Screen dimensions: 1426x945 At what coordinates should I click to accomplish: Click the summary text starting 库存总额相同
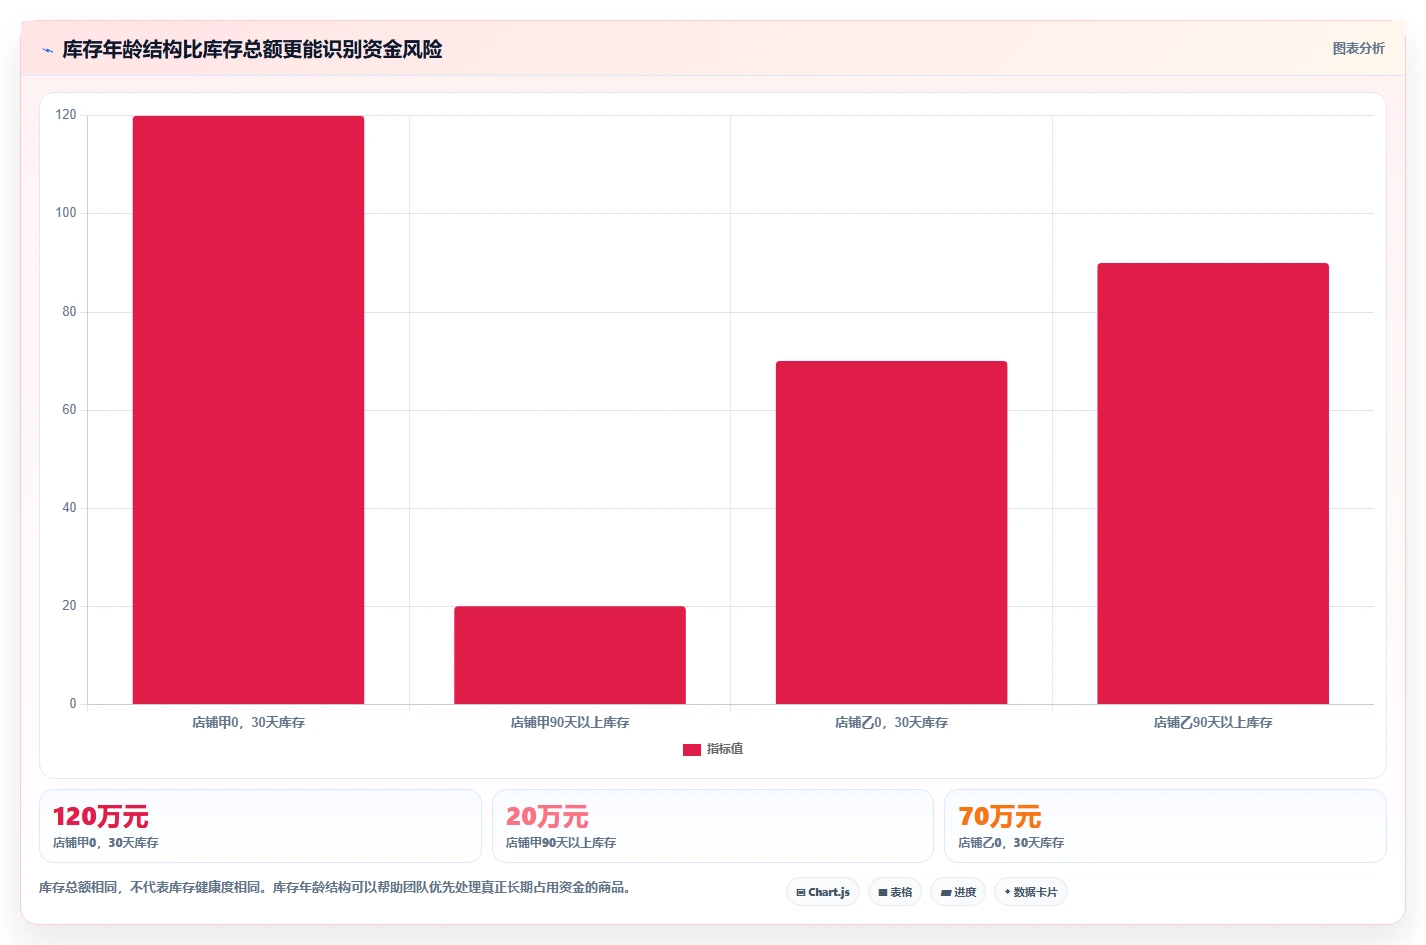click(x=335, y=887)
